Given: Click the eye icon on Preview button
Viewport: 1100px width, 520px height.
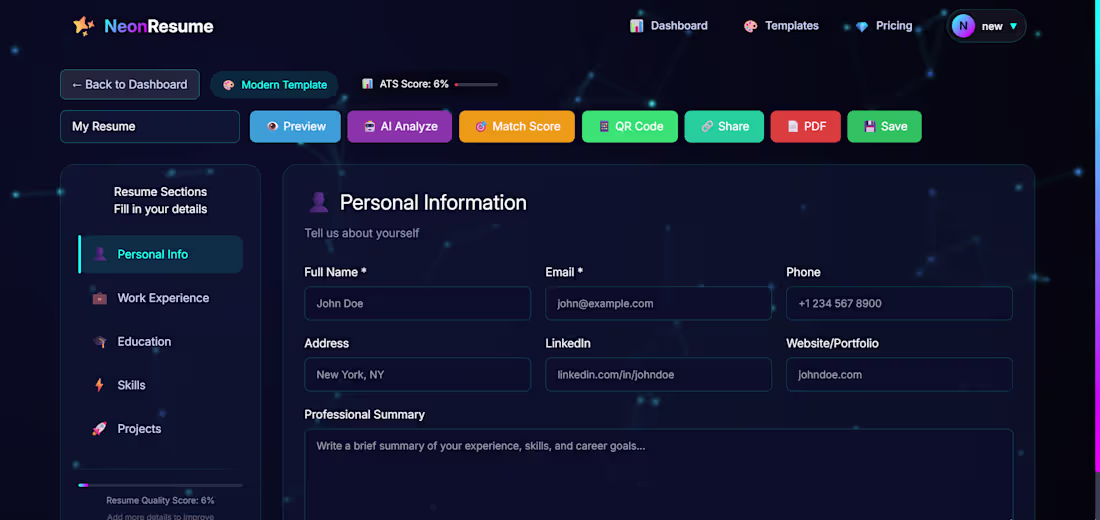Looking at the screenshot, I should click(272, 126).
